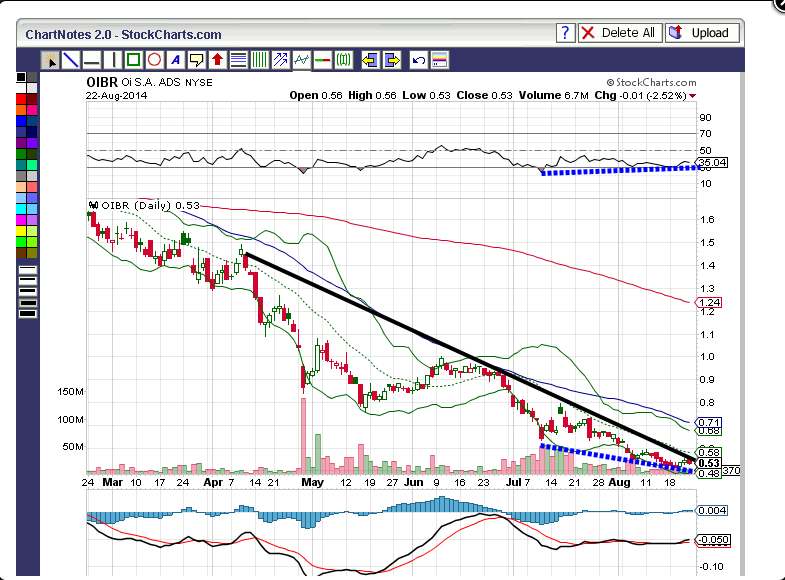Screen dimensions: 785x580
Task: Select the pointer selection tool
Action: (x=50, y=60)
